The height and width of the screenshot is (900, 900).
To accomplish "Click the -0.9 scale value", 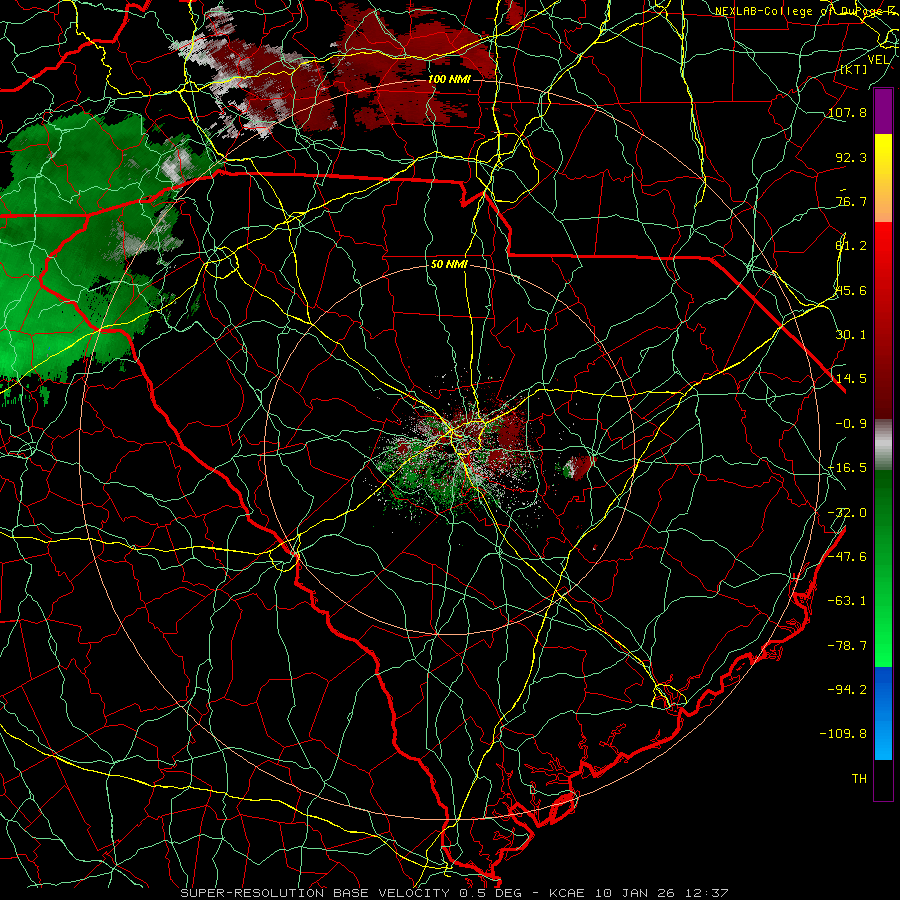I will [x=851, y=424].
